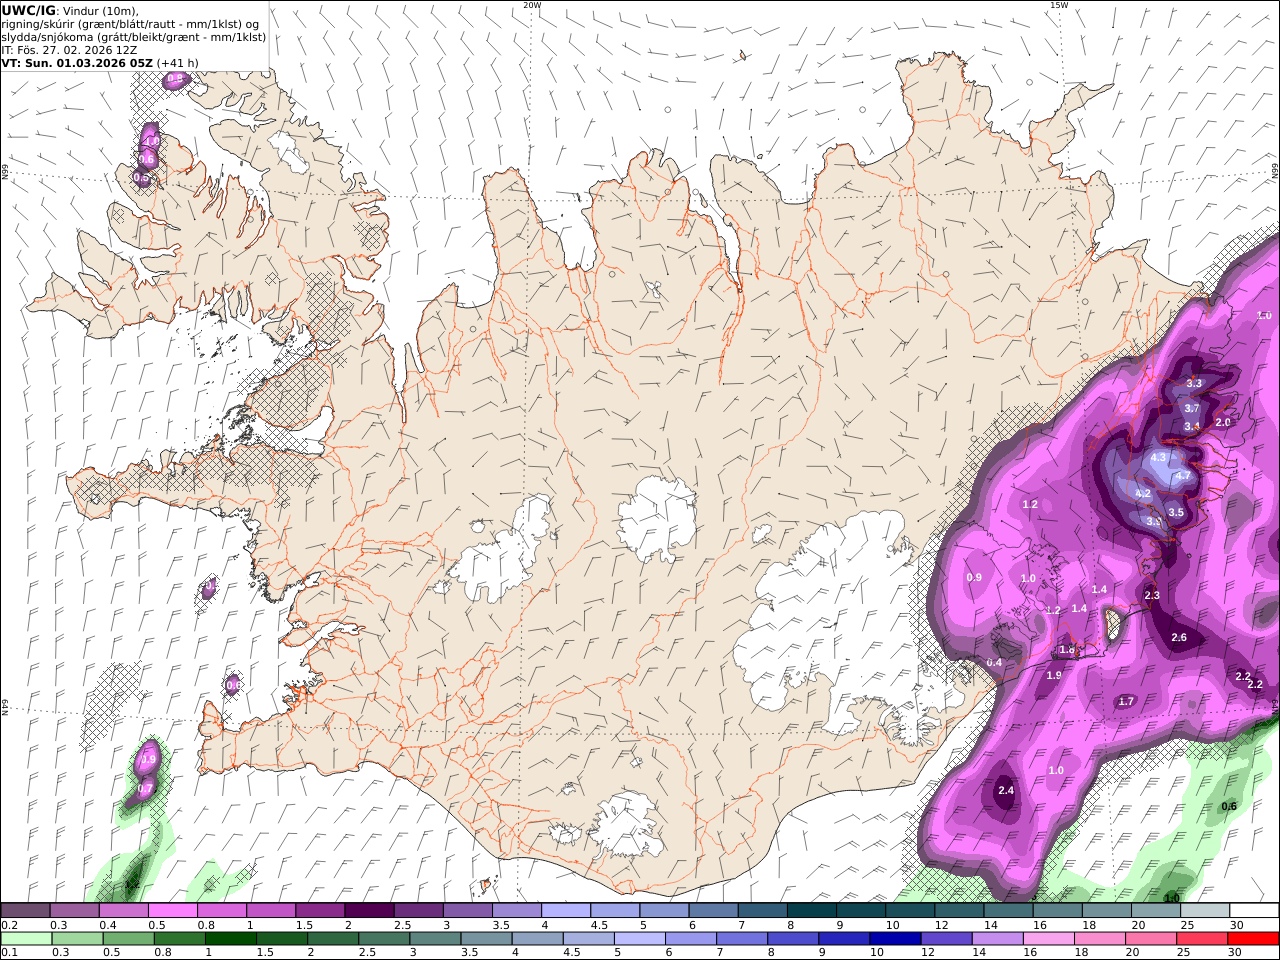The image size is (1280, 960).
Task: Click the light pink rain swatch between 16 and 18
Action: click(x=1048, y=939)
